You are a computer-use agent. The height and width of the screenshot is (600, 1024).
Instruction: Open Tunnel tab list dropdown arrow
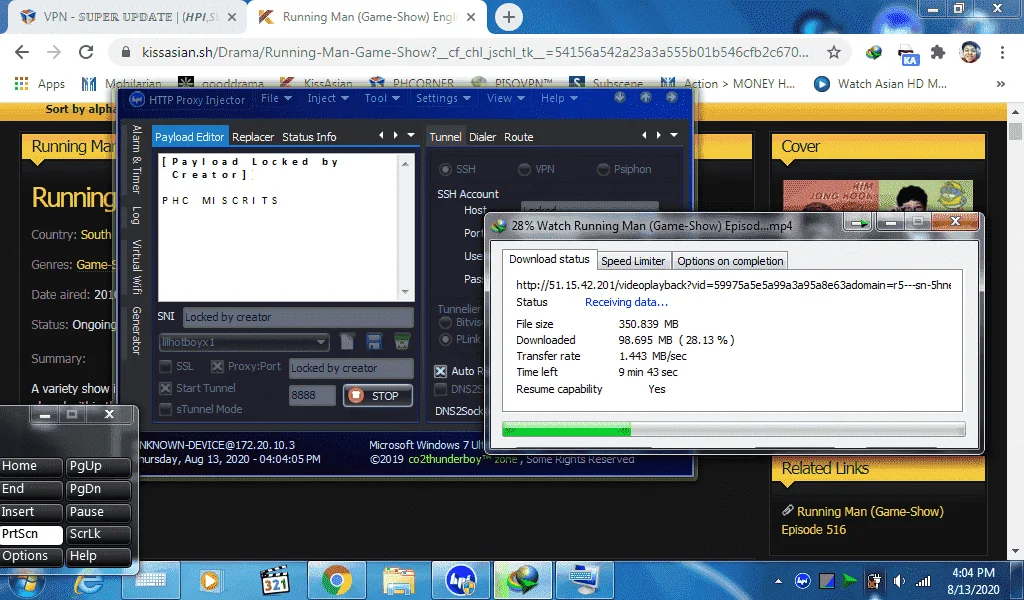click(x=675, y=135)
